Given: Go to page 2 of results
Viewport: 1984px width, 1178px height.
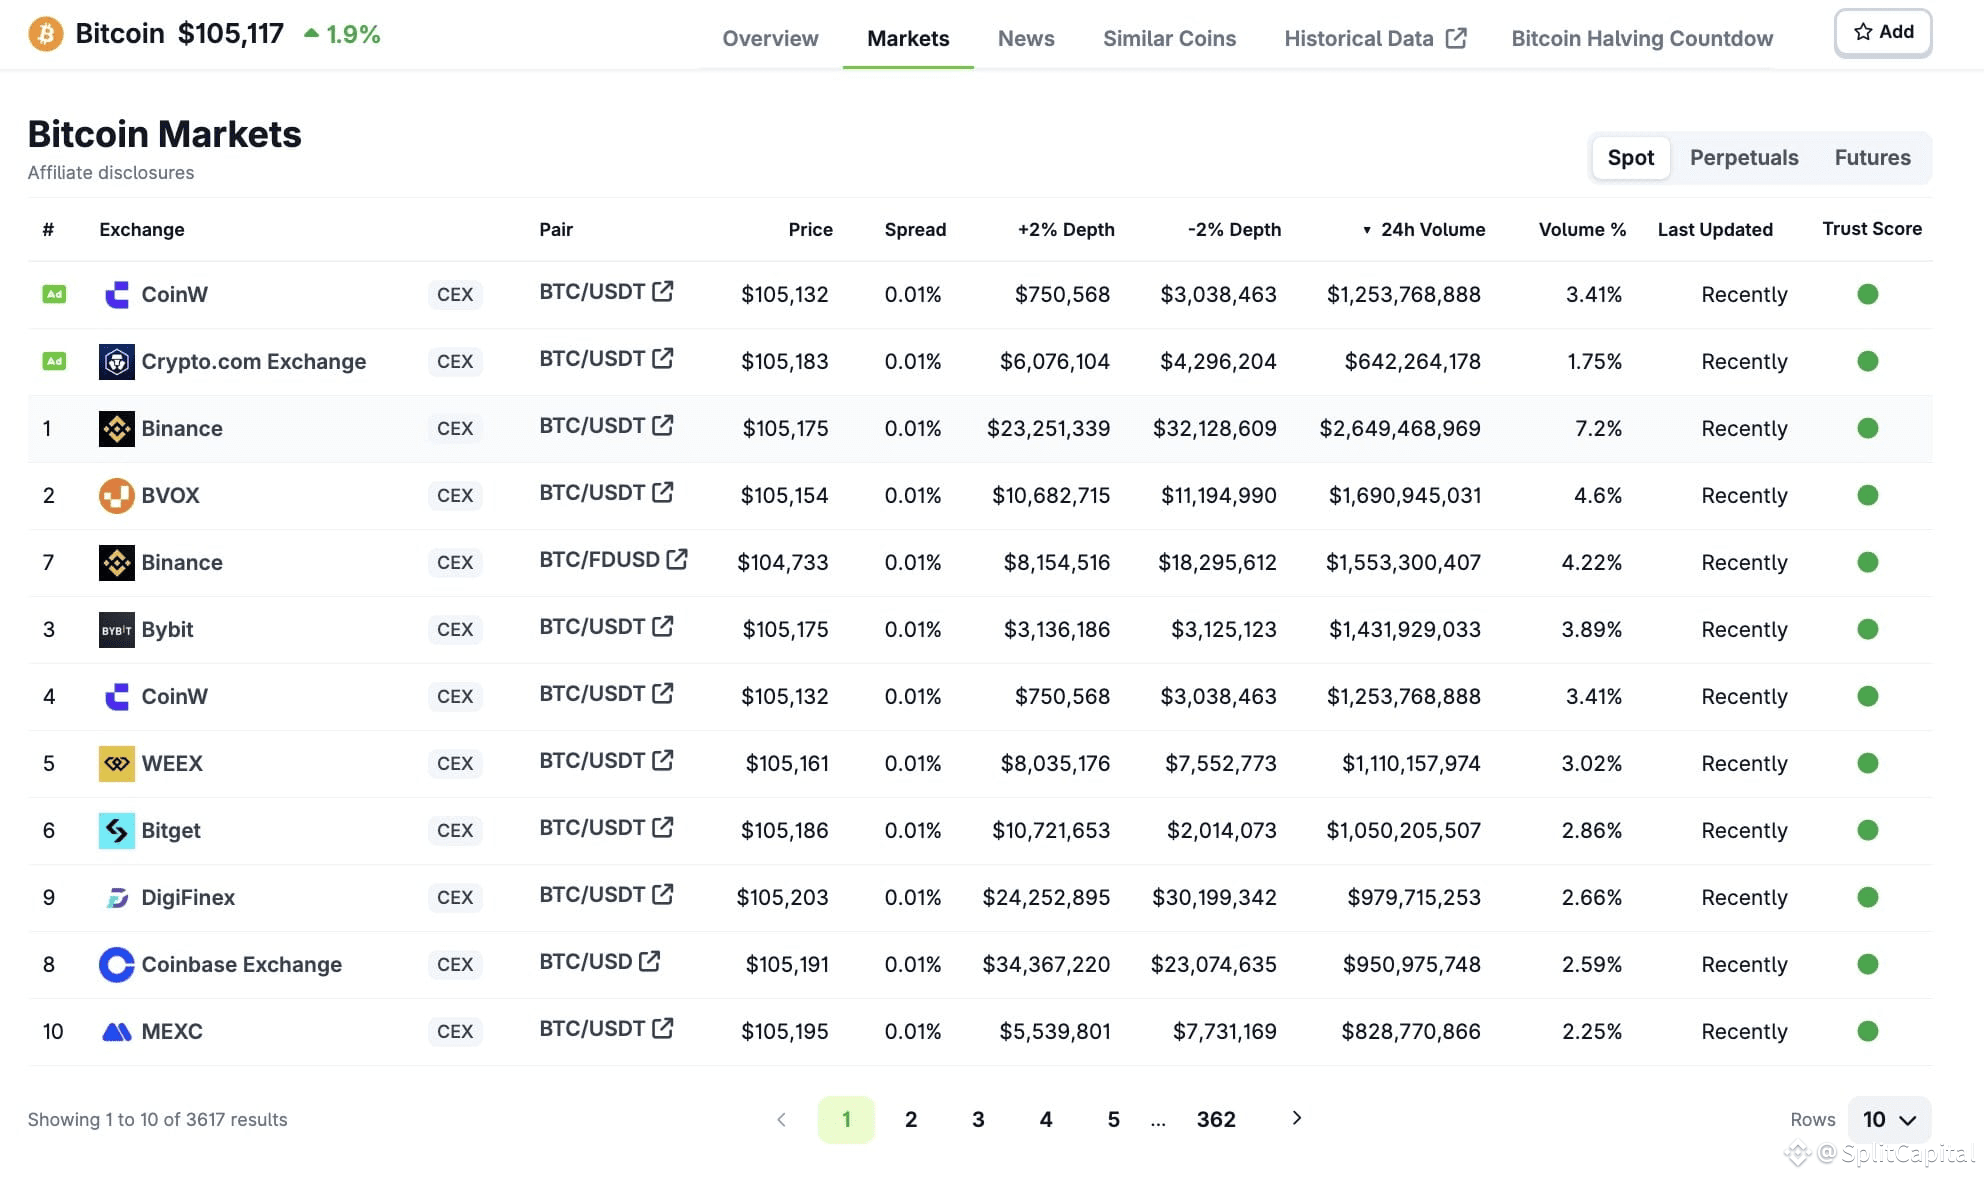Looking at the screenshot, I should click(x=911, y=1119).
